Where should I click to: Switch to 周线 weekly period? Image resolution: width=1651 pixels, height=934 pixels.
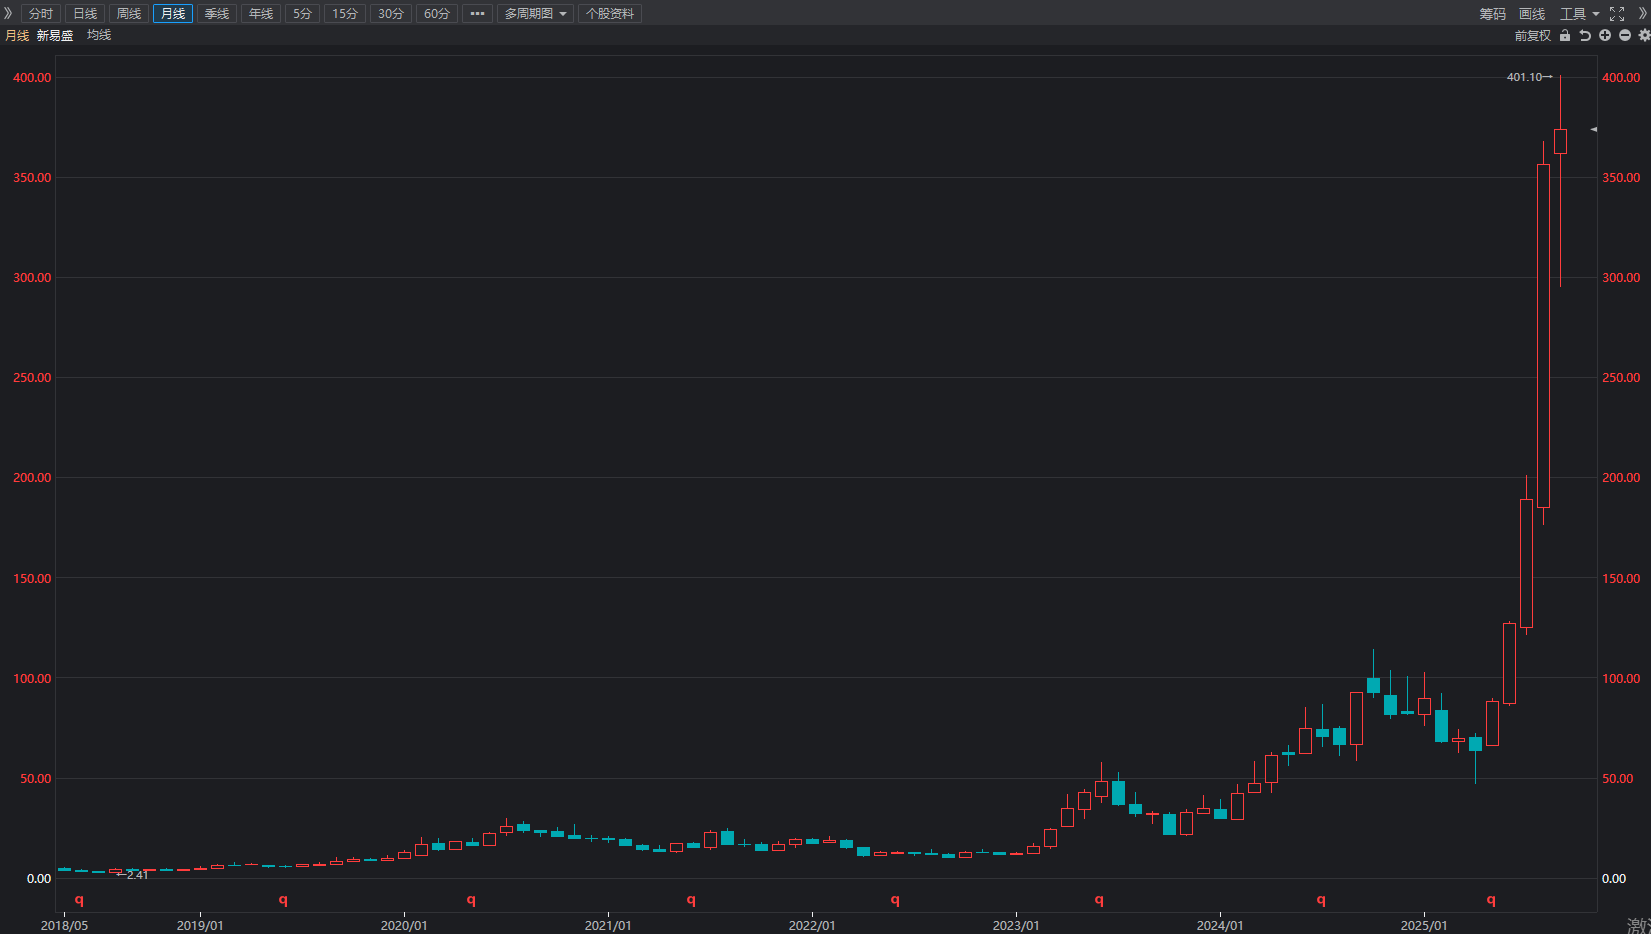pyautogui.click(x=129, y=14)
